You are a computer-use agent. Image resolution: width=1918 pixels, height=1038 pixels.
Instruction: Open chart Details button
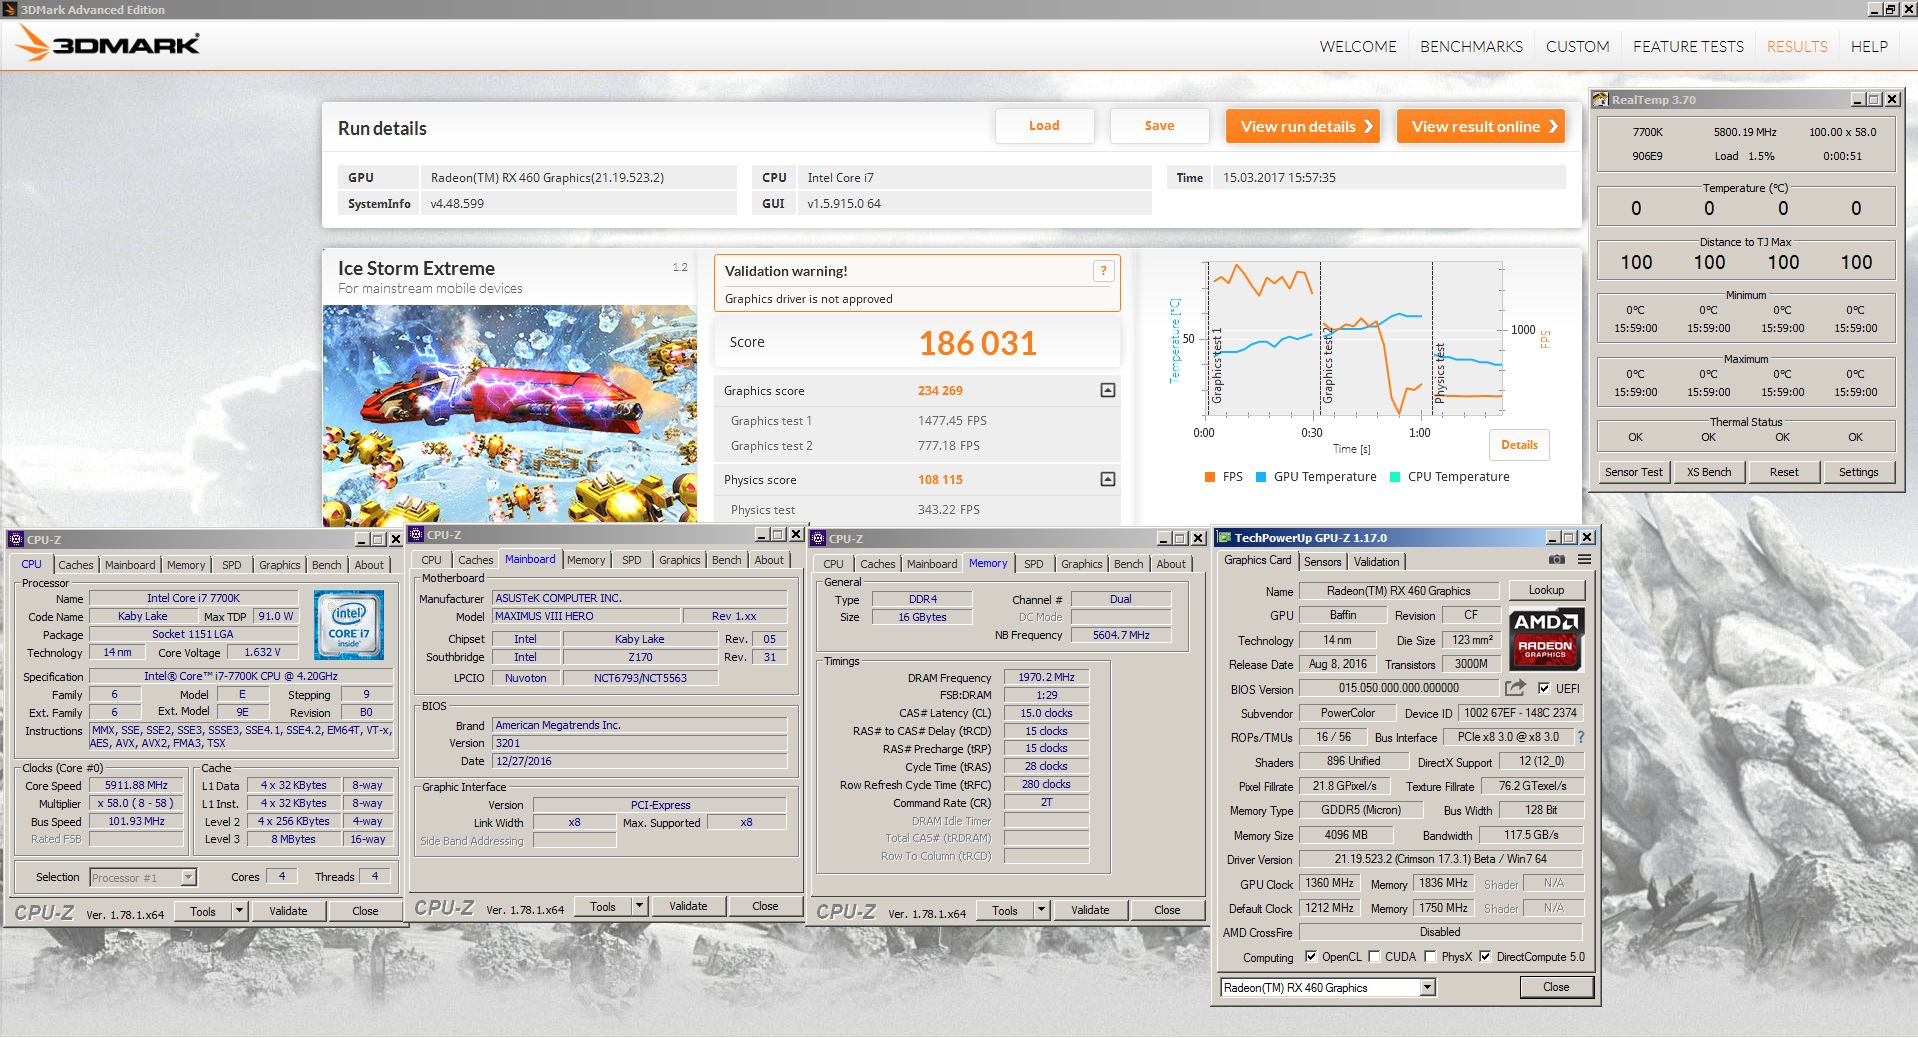tap(1519, 445)
